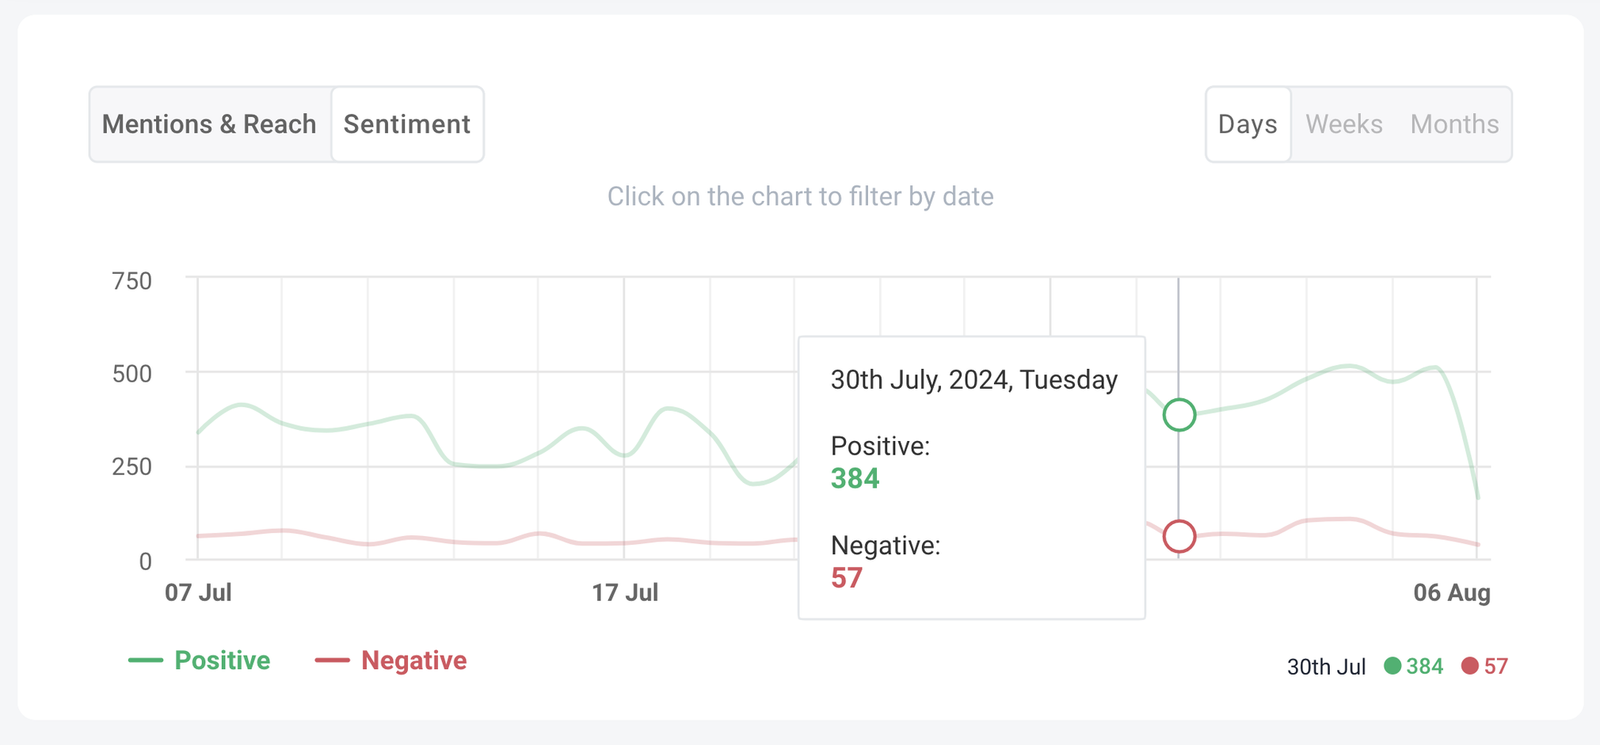
Task: Switch to the Mentions & Reach tab
Action: point(209,124)
